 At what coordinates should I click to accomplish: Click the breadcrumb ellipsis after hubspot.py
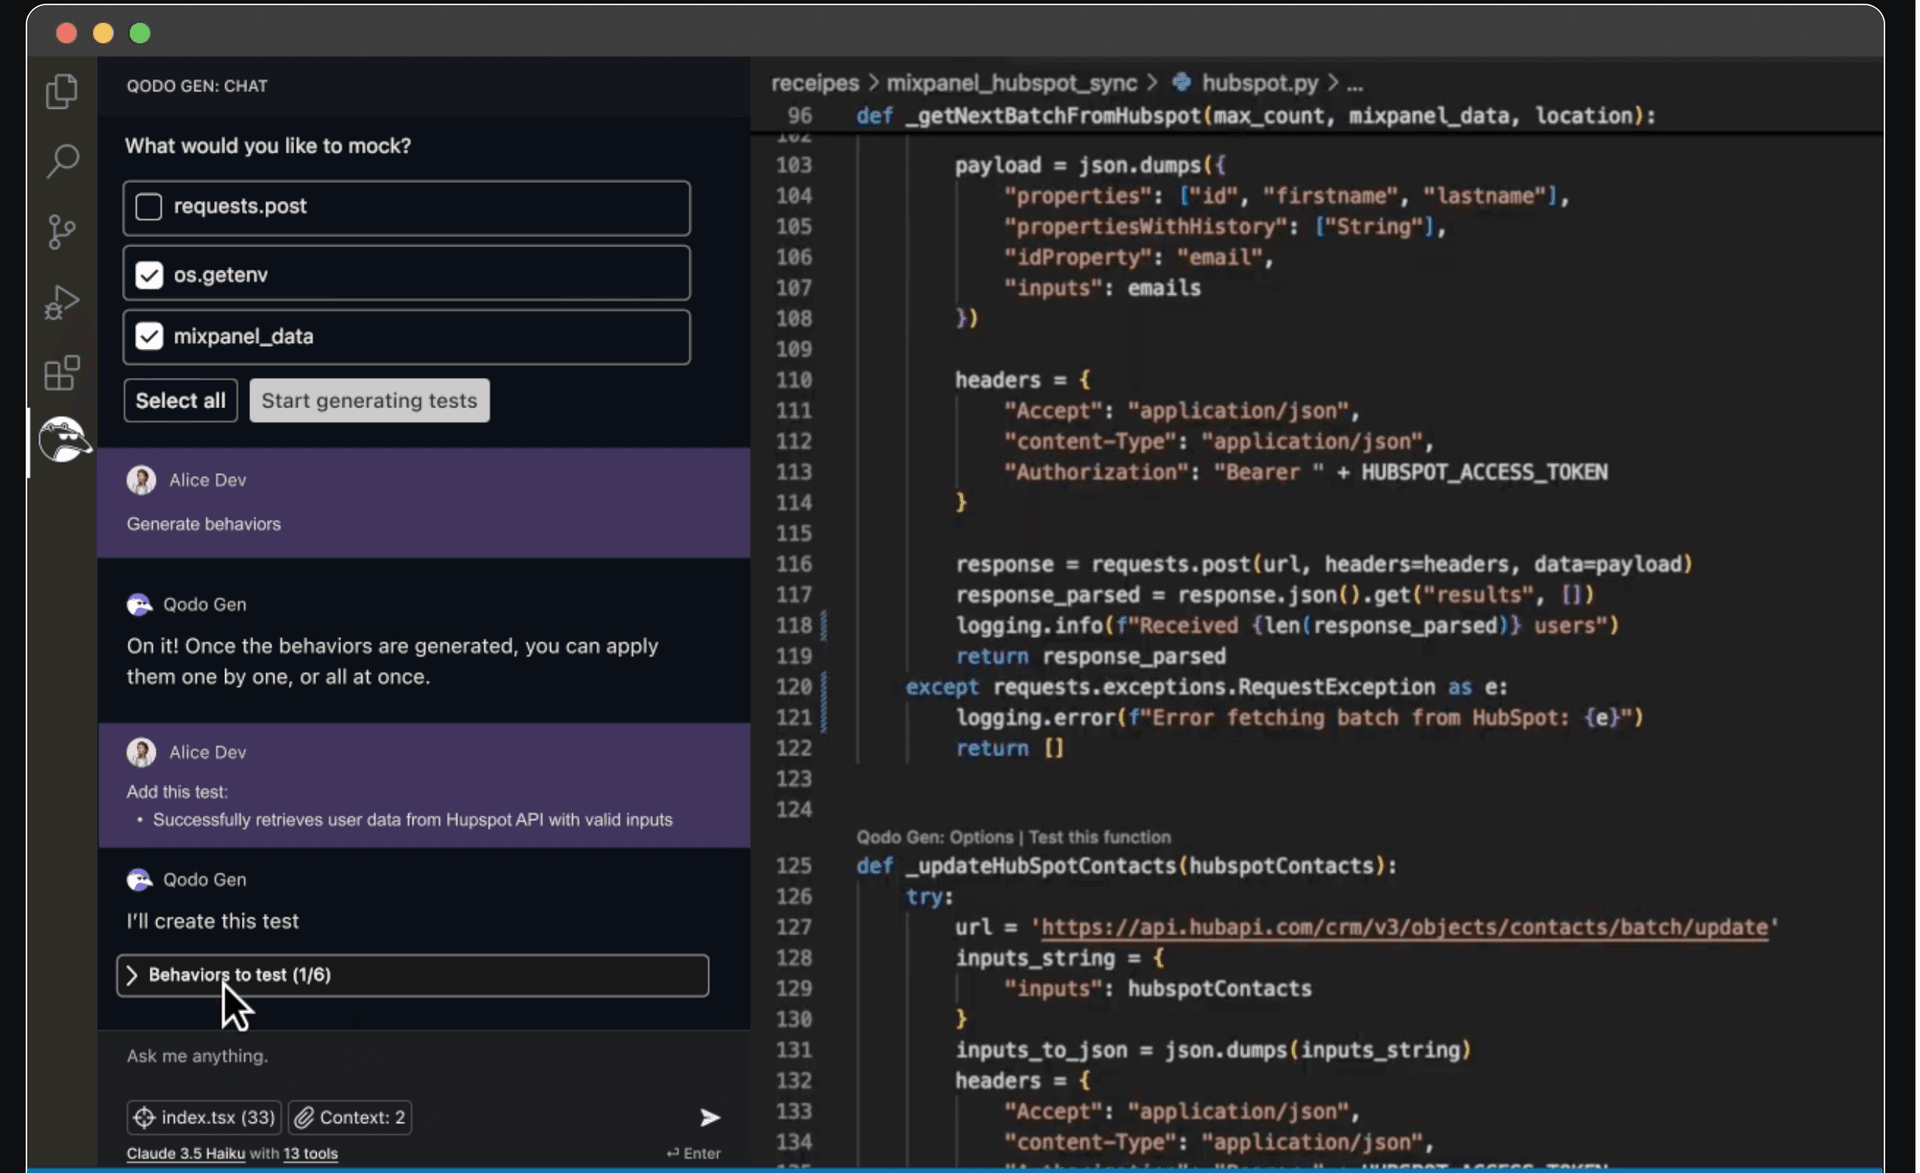(1354, 84)
